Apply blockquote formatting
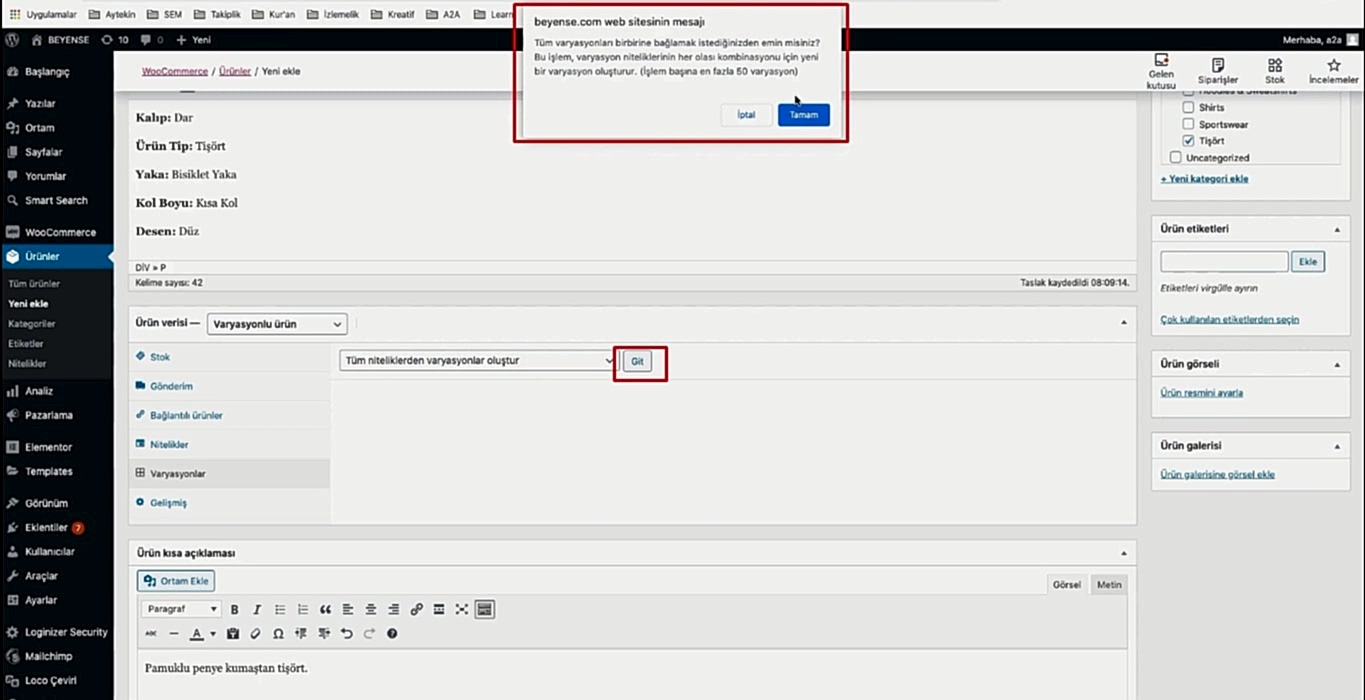Image resolution: width=1365 pixels, height=700 pixels. pyautogui.click(x=325, y=609)
